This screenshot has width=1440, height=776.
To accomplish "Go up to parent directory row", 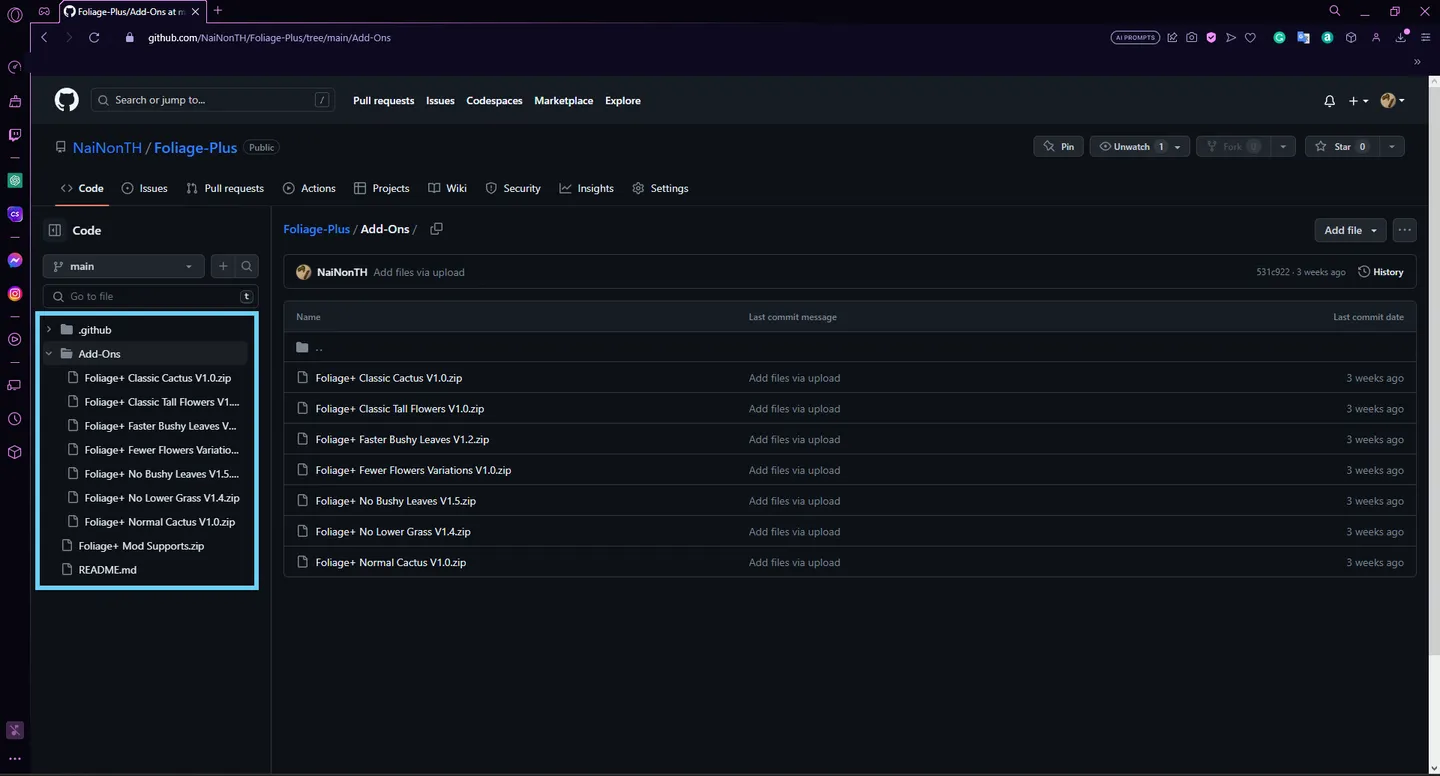I will 849,347.
